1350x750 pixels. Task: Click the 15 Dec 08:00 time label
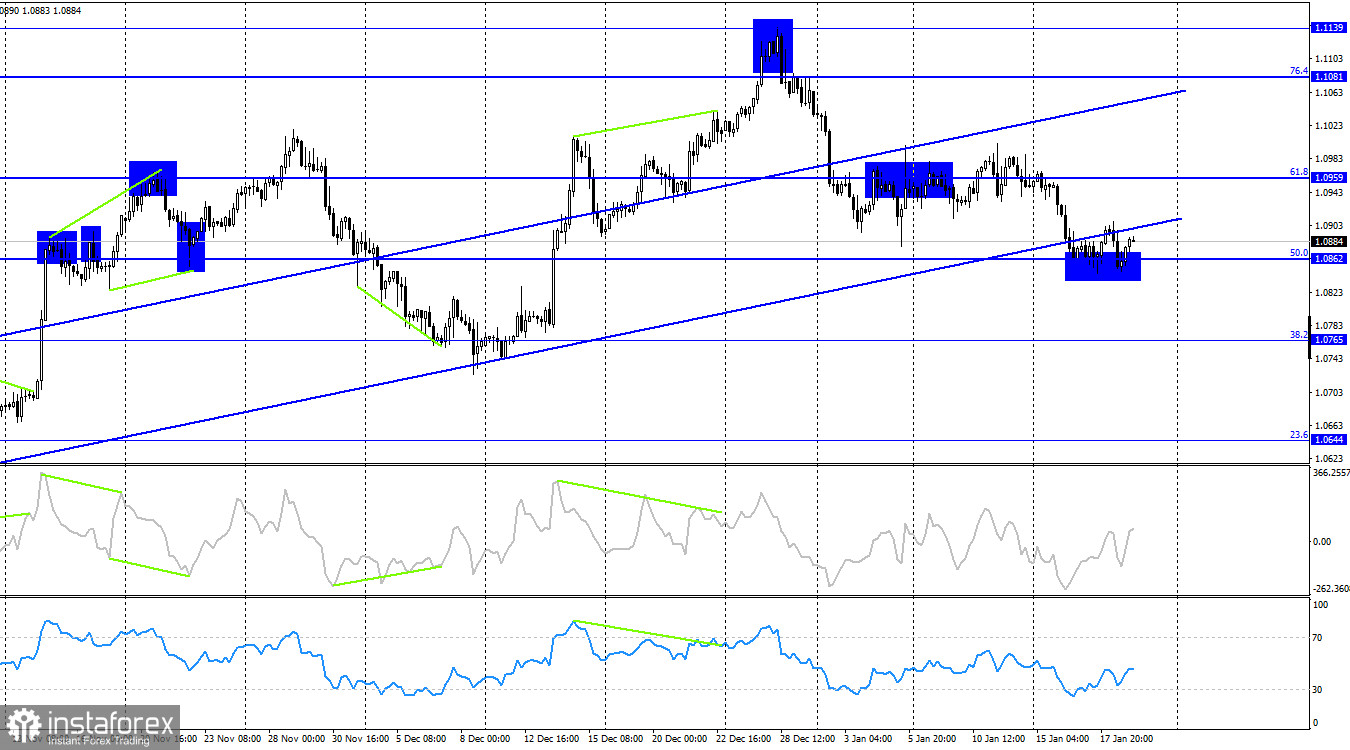coord(616,738)
